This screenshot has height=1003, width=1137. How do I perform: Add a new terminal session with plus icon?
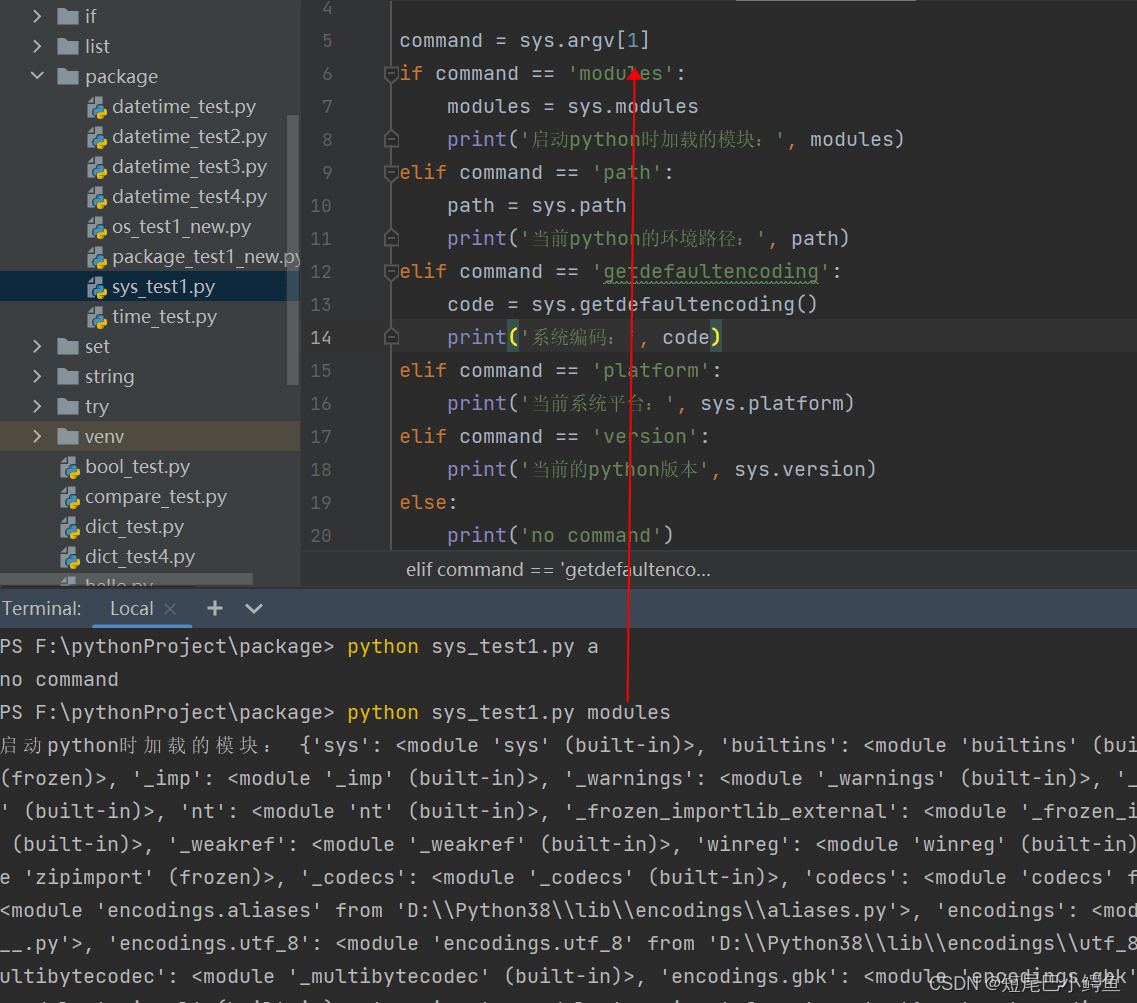(215, 608)
